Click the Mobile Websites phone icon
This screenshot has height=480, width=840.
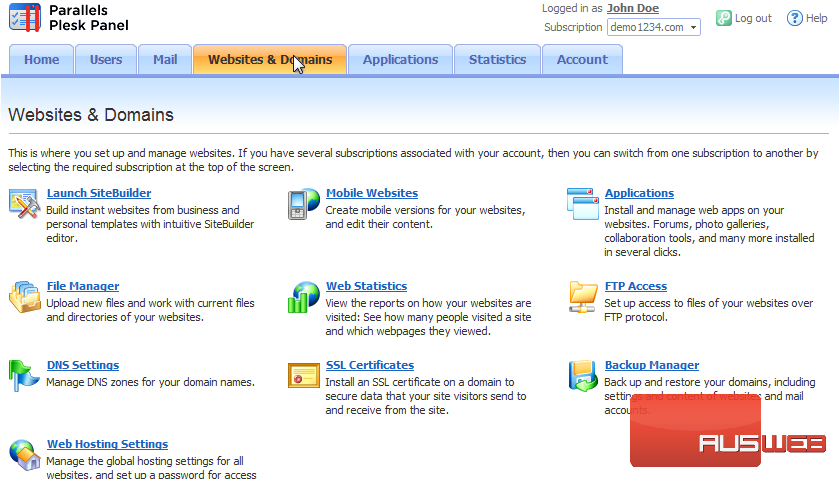[x=303, y=203]
